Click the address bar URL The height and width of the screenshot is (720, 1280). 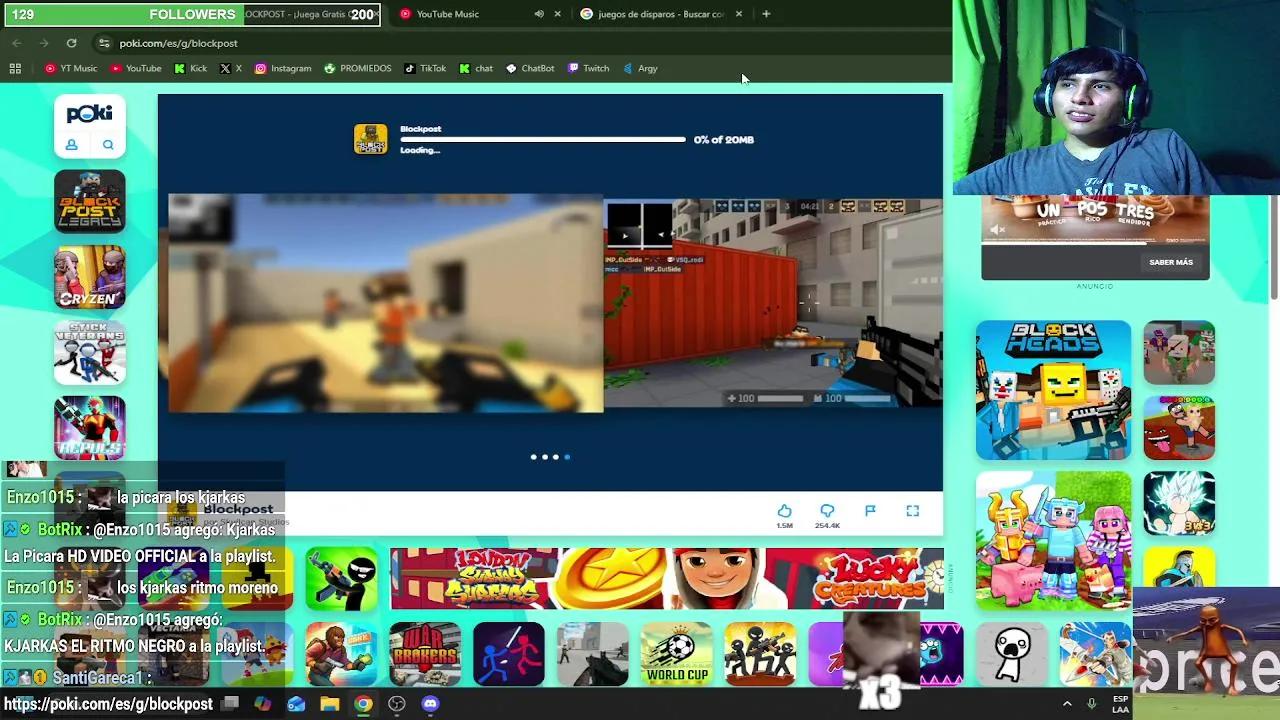[x=178, y=43]
